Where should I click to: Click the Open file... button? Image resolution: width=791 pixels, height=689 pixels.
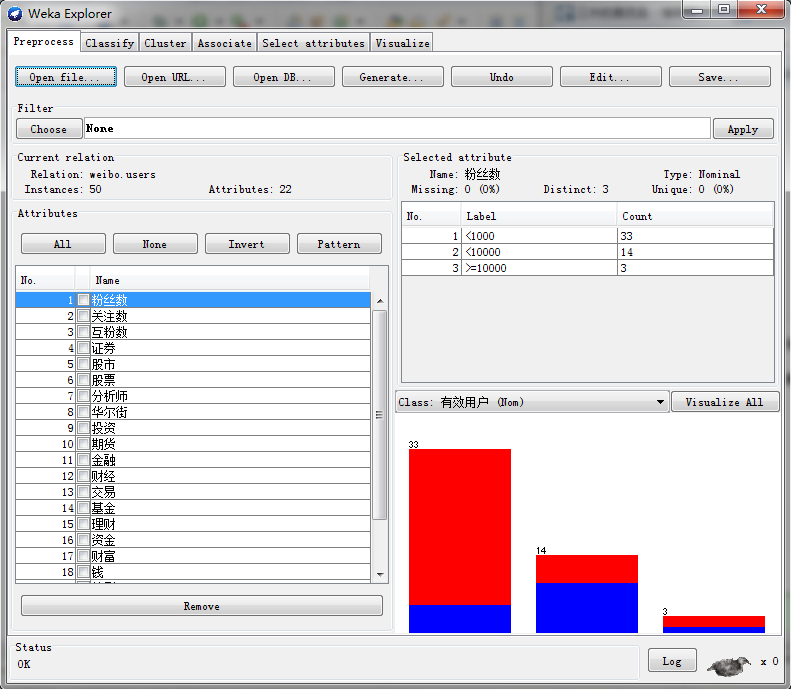(66, 77)
